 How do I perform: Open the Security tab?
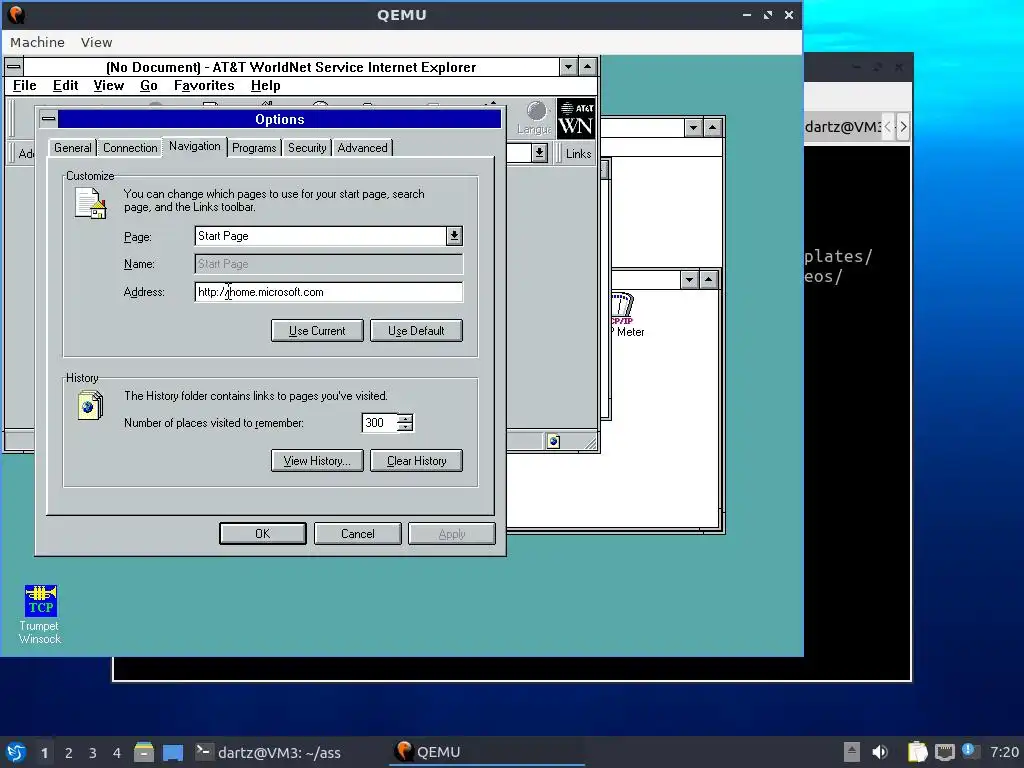(307, 148)
